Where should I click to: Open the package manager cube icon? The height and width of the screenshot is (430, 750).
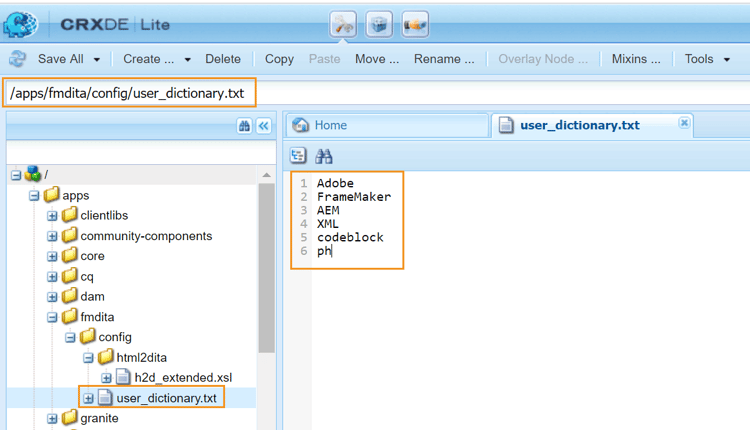click(379, 24)
